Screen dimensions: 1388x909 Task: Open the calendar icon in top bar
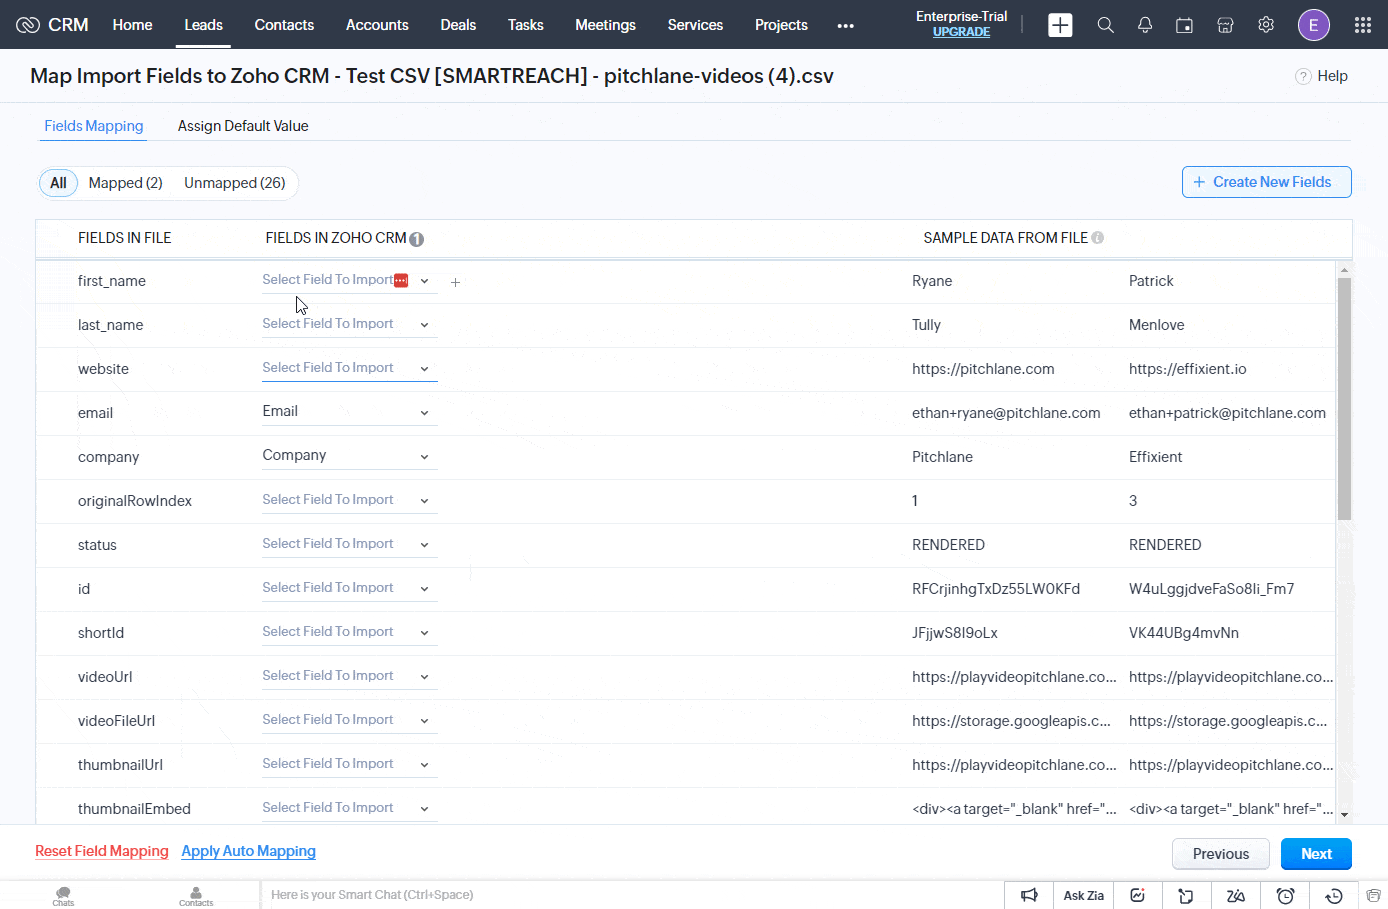point(1185,25)
